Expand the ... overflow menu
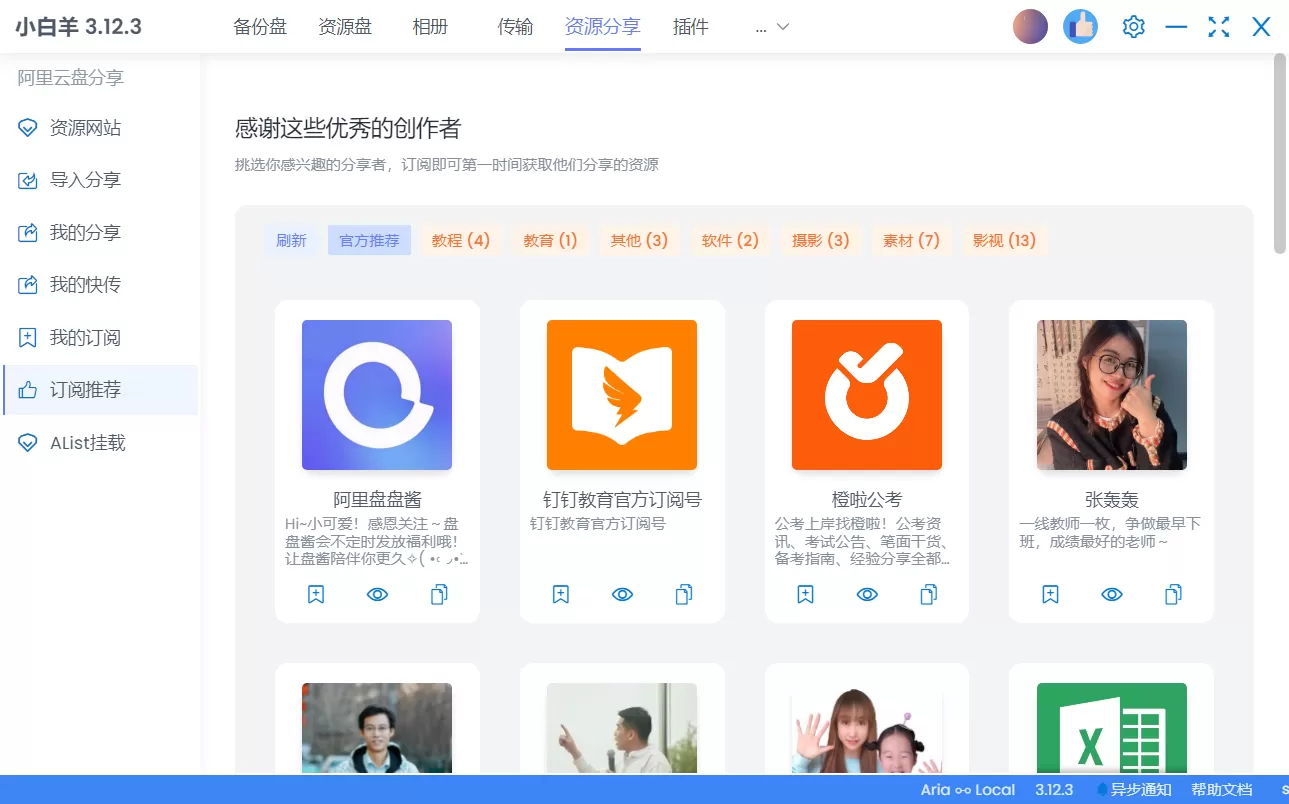1289x804 pixels. click(769, 27)
